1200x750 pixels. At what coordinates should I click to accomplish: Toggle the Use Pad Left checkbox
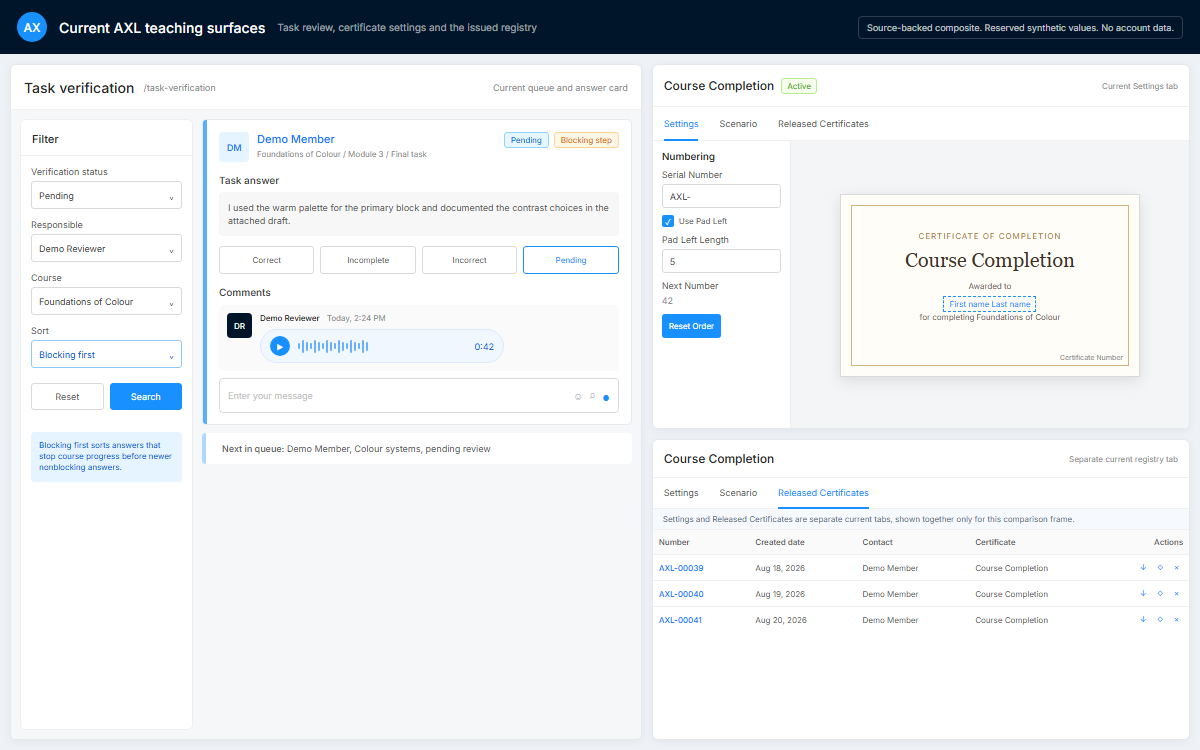pos(668,221)
